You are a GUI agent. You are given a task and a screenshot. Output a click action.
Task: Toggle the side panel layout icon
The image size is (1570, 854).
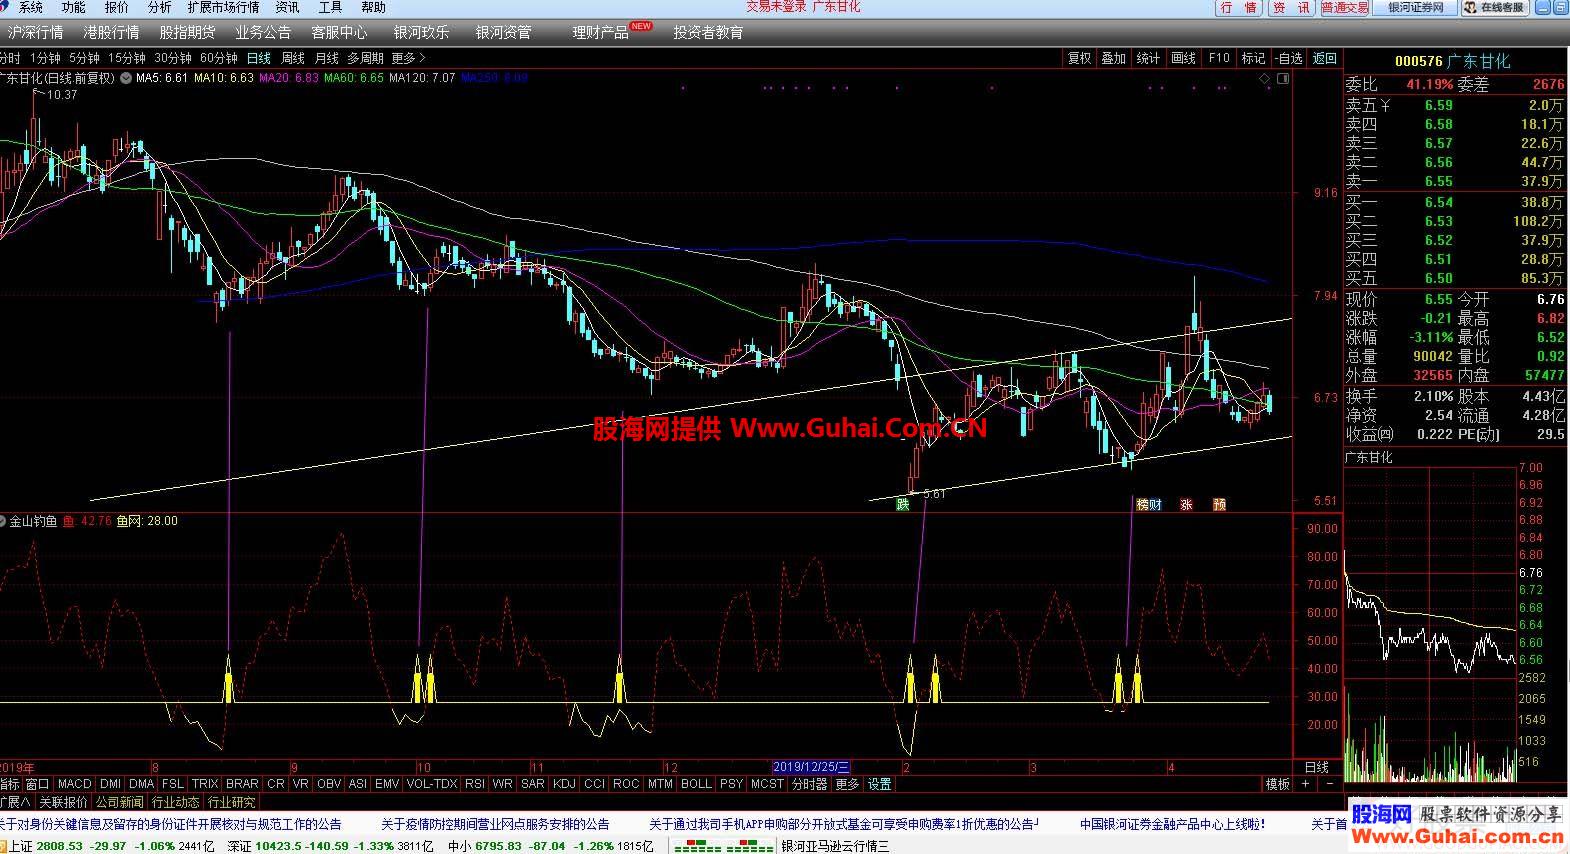coord(1283,78)
